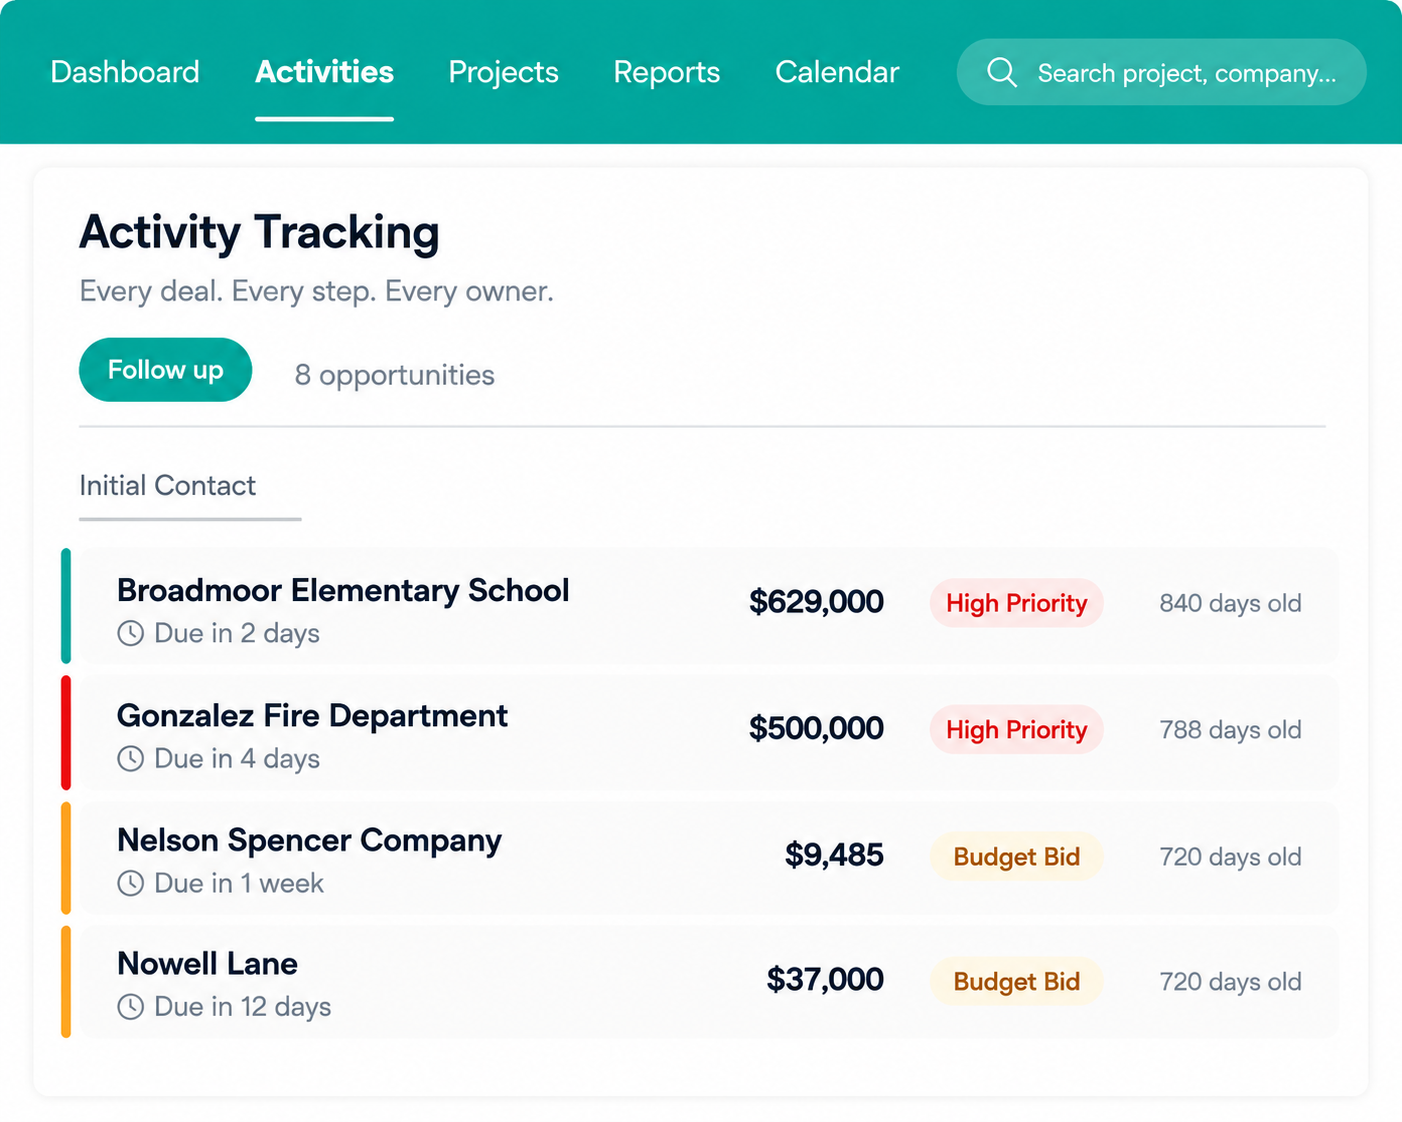Select the Activities nav item
The image size is (1402, 1122).
click(x=324, y=72)
